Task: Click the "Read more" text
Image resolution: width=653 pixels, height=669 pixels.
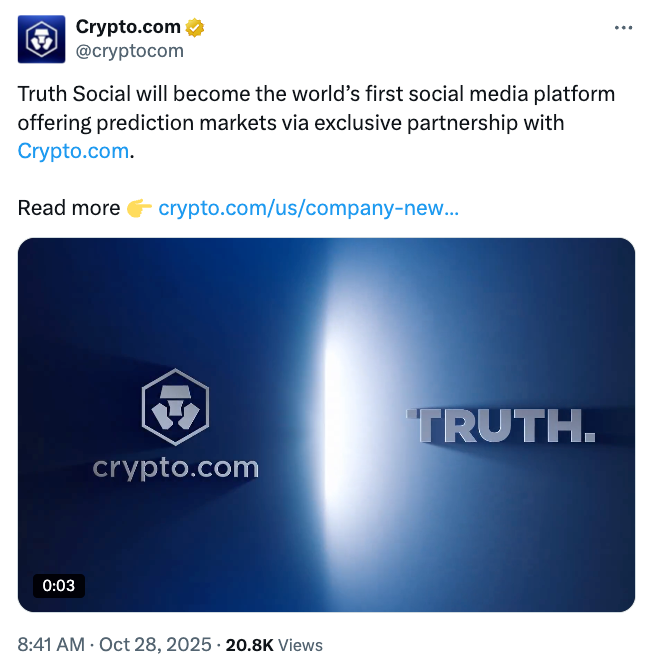Action: point(68,208)
